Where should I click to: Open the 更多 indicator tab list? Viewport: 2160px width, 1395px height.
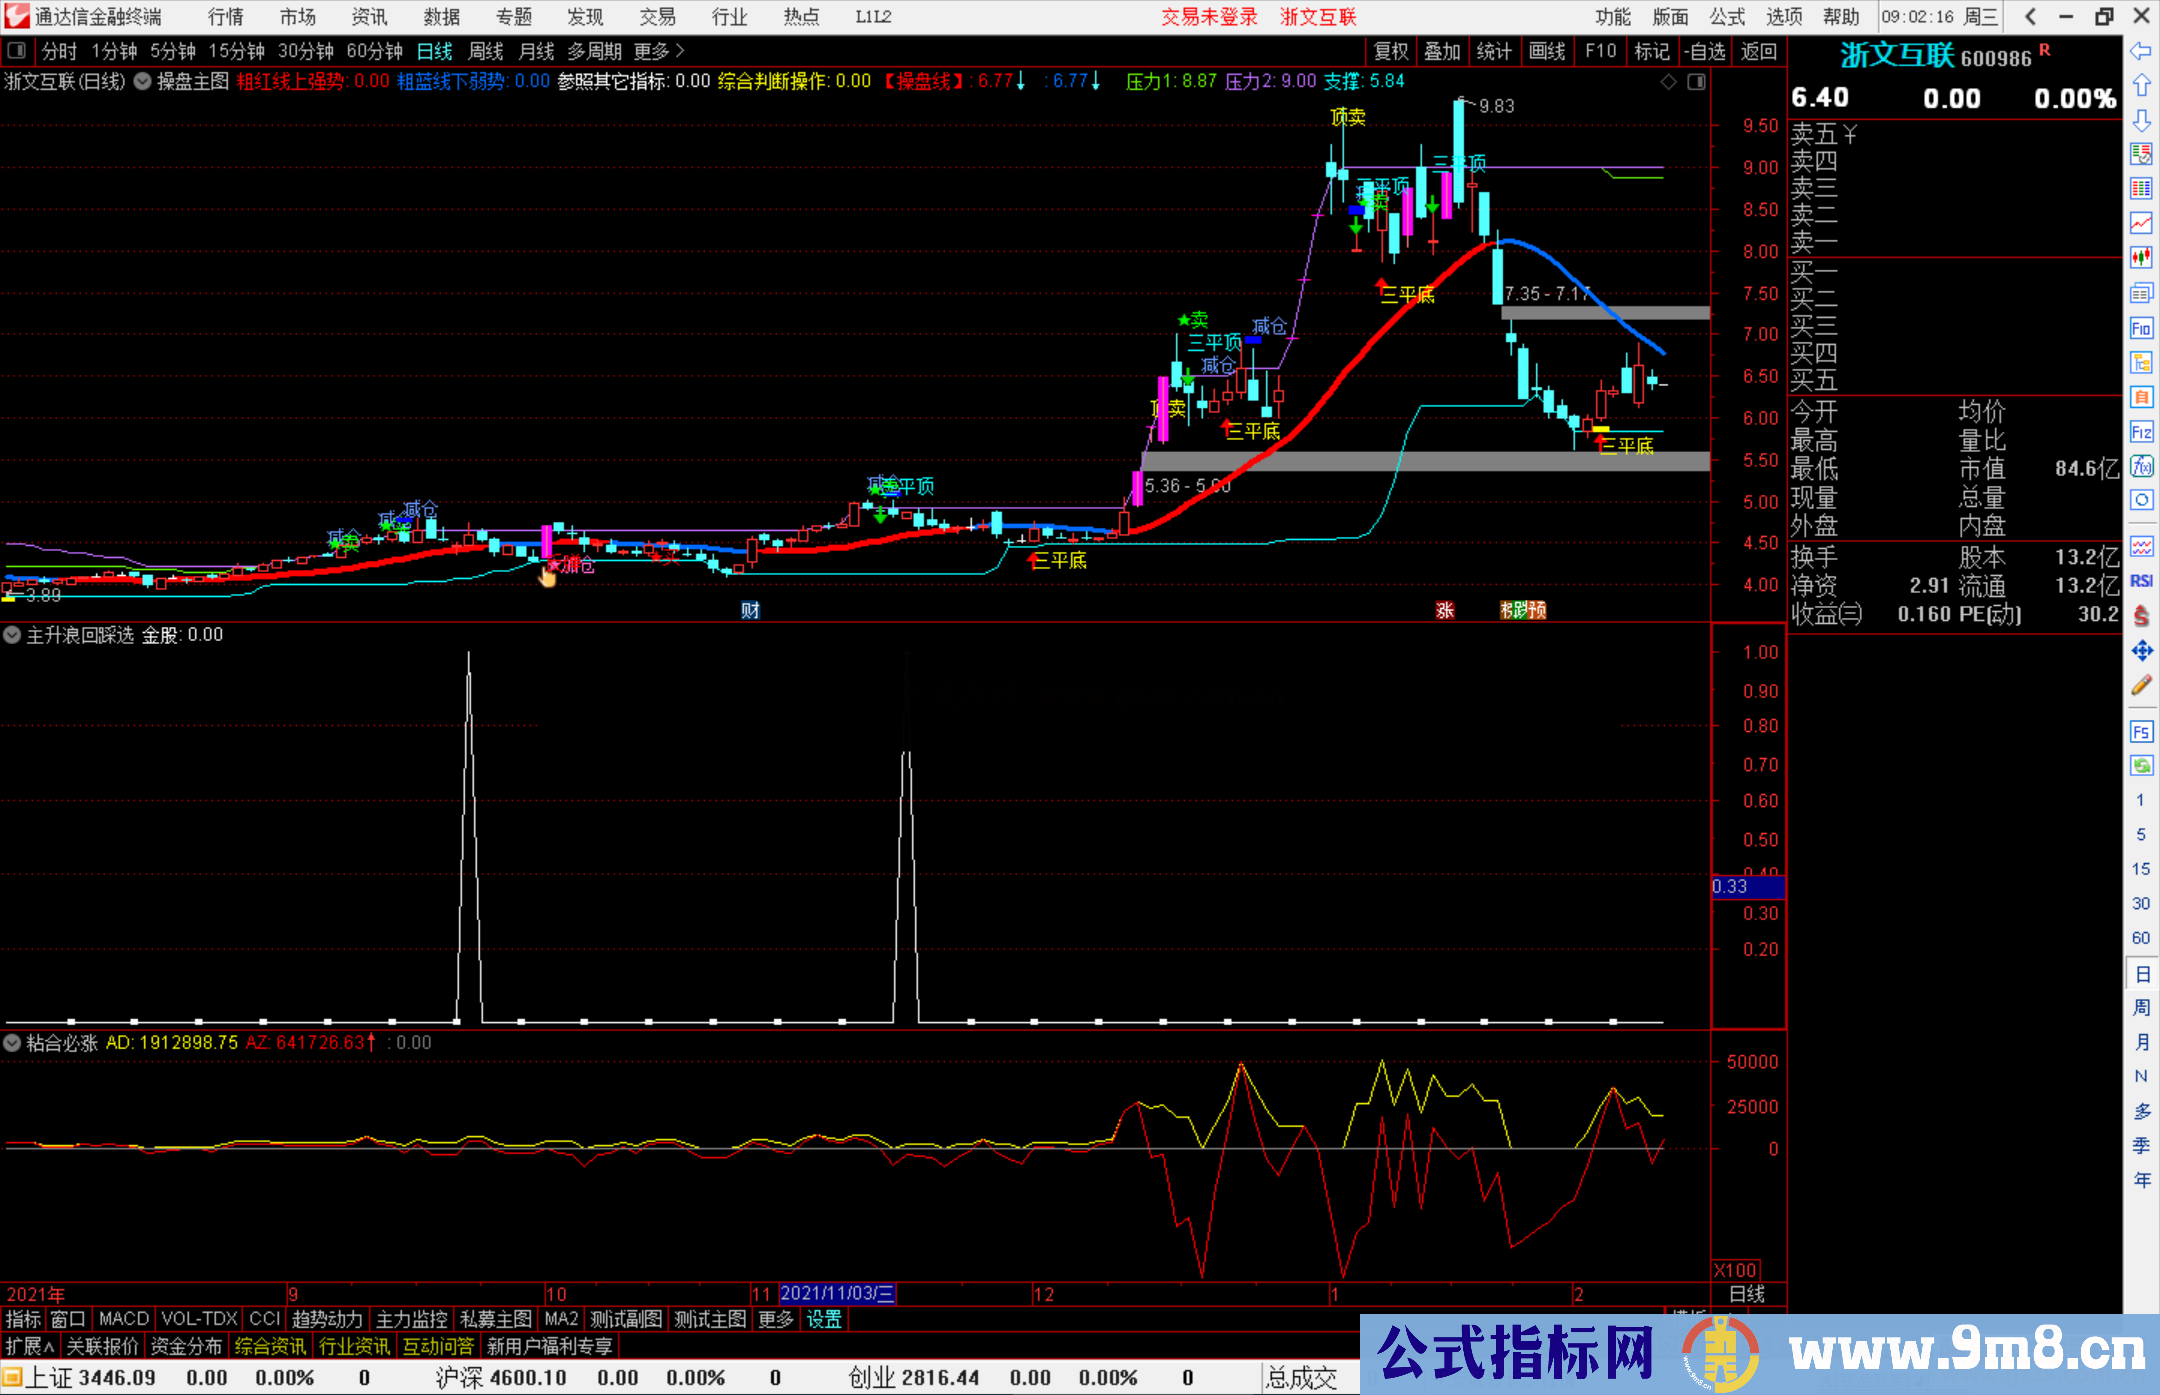(775, 1320)
